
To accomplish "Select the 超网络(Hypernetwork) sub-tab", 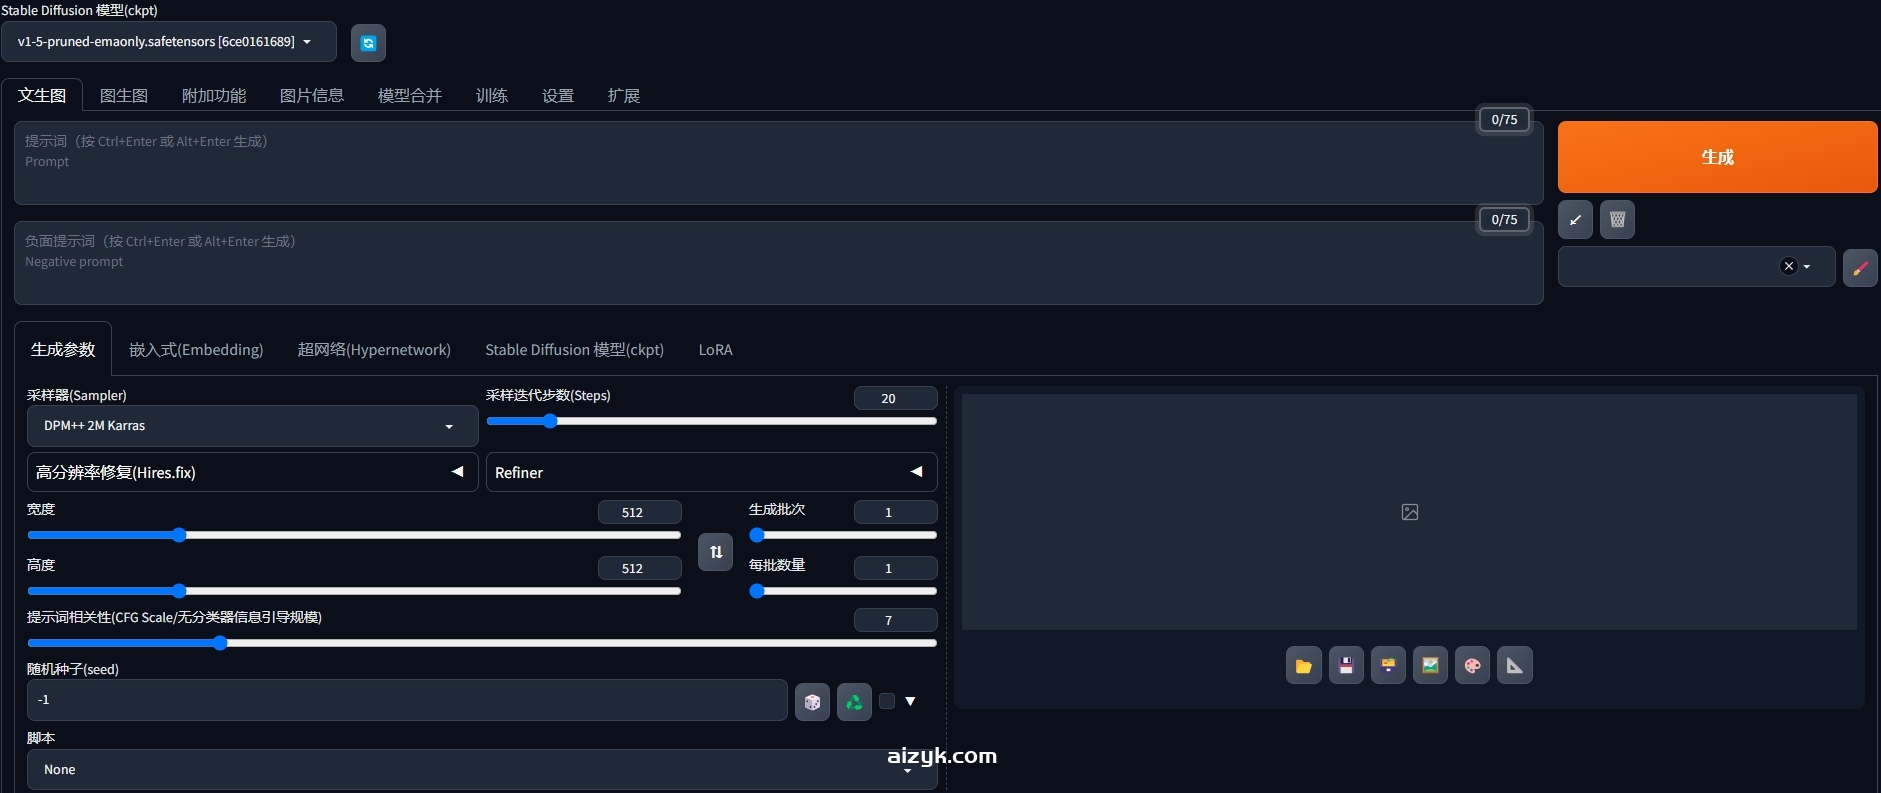I will (374, 349).
